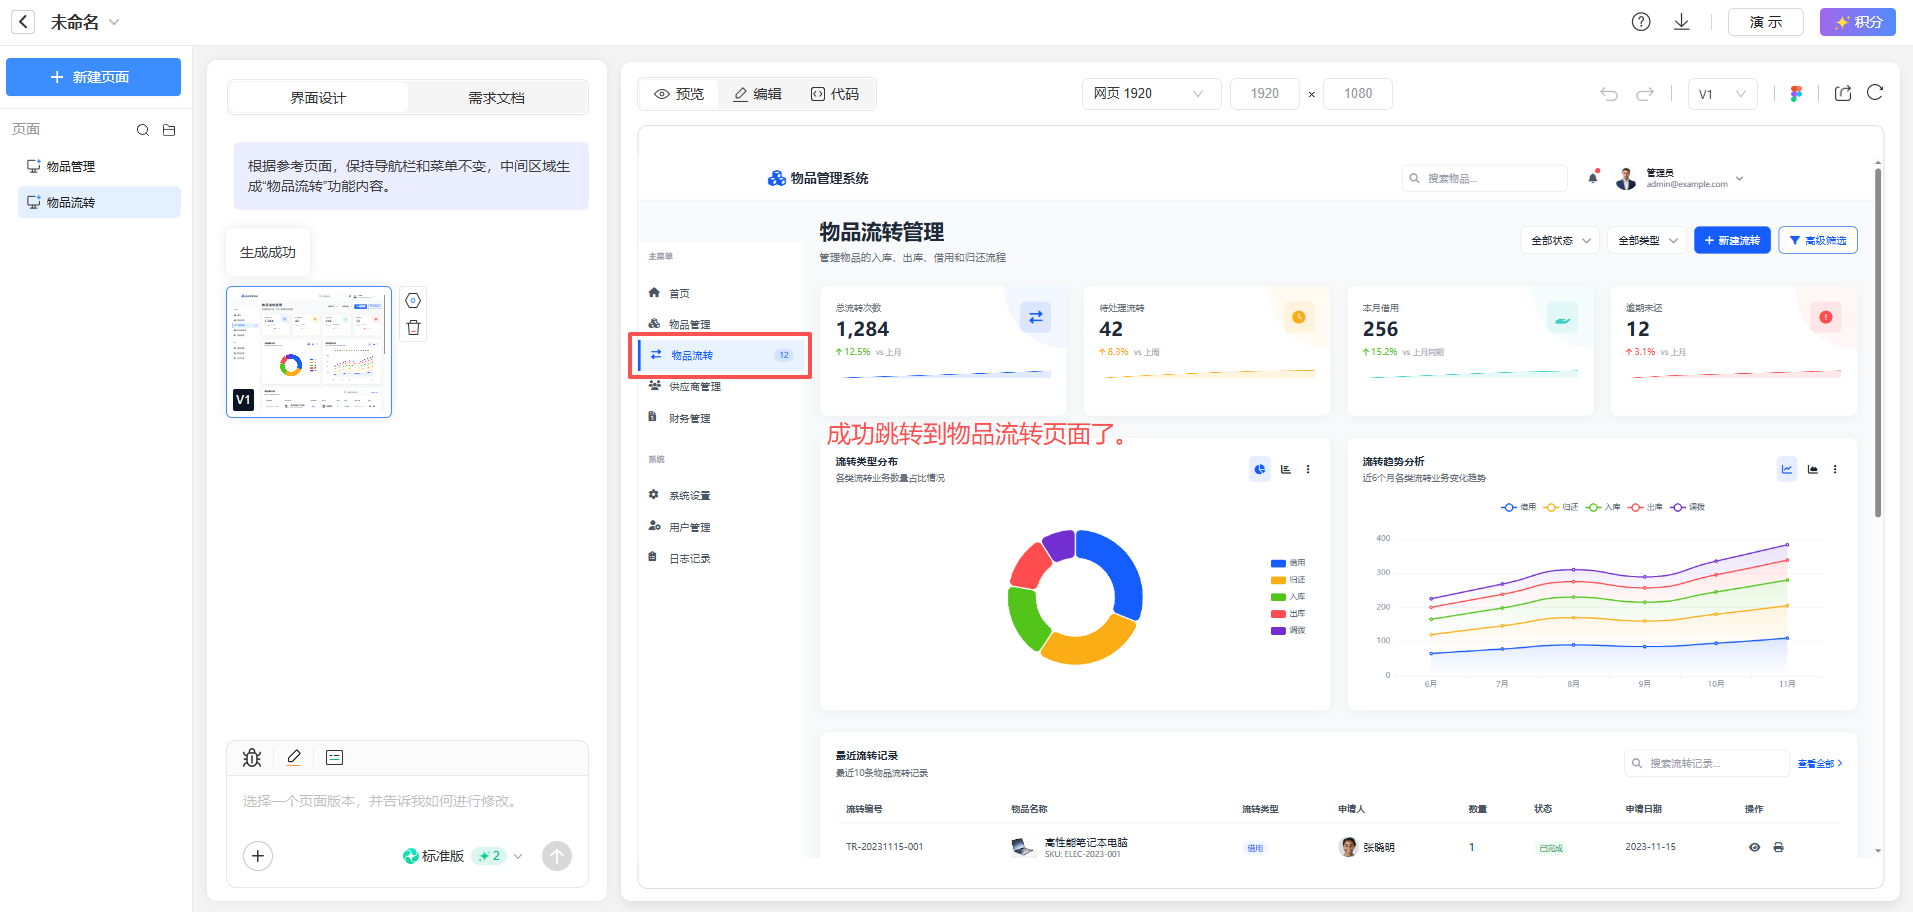This screenshot has width=1913, height=912.
Task: Click the download icon in top bar
Action: (1682, 22)
